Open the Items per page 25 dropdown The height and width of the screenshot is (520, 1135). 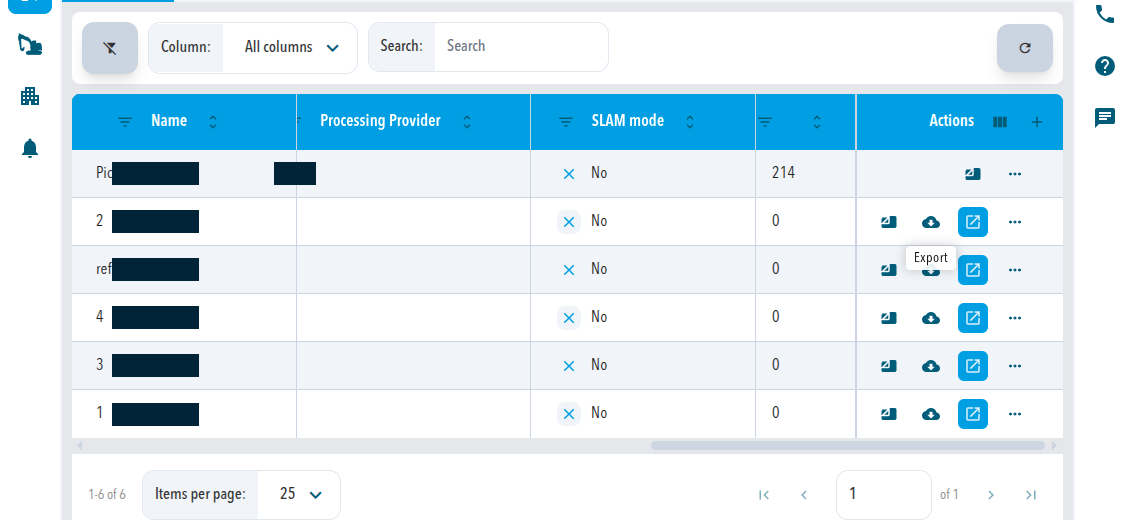[x=299, y=495]
